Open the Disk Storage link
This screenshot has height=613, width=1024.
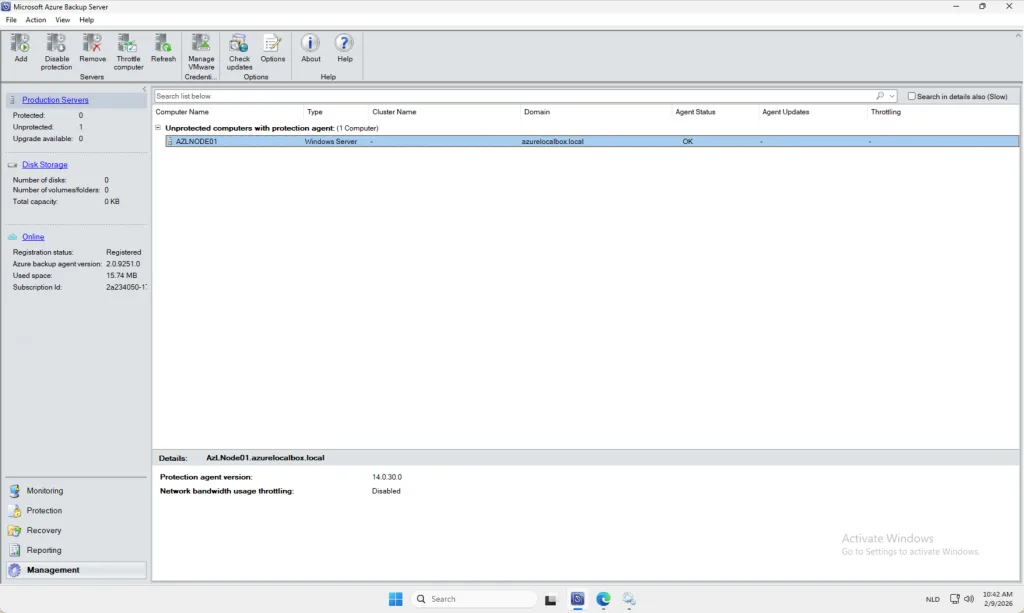(45, 164)
